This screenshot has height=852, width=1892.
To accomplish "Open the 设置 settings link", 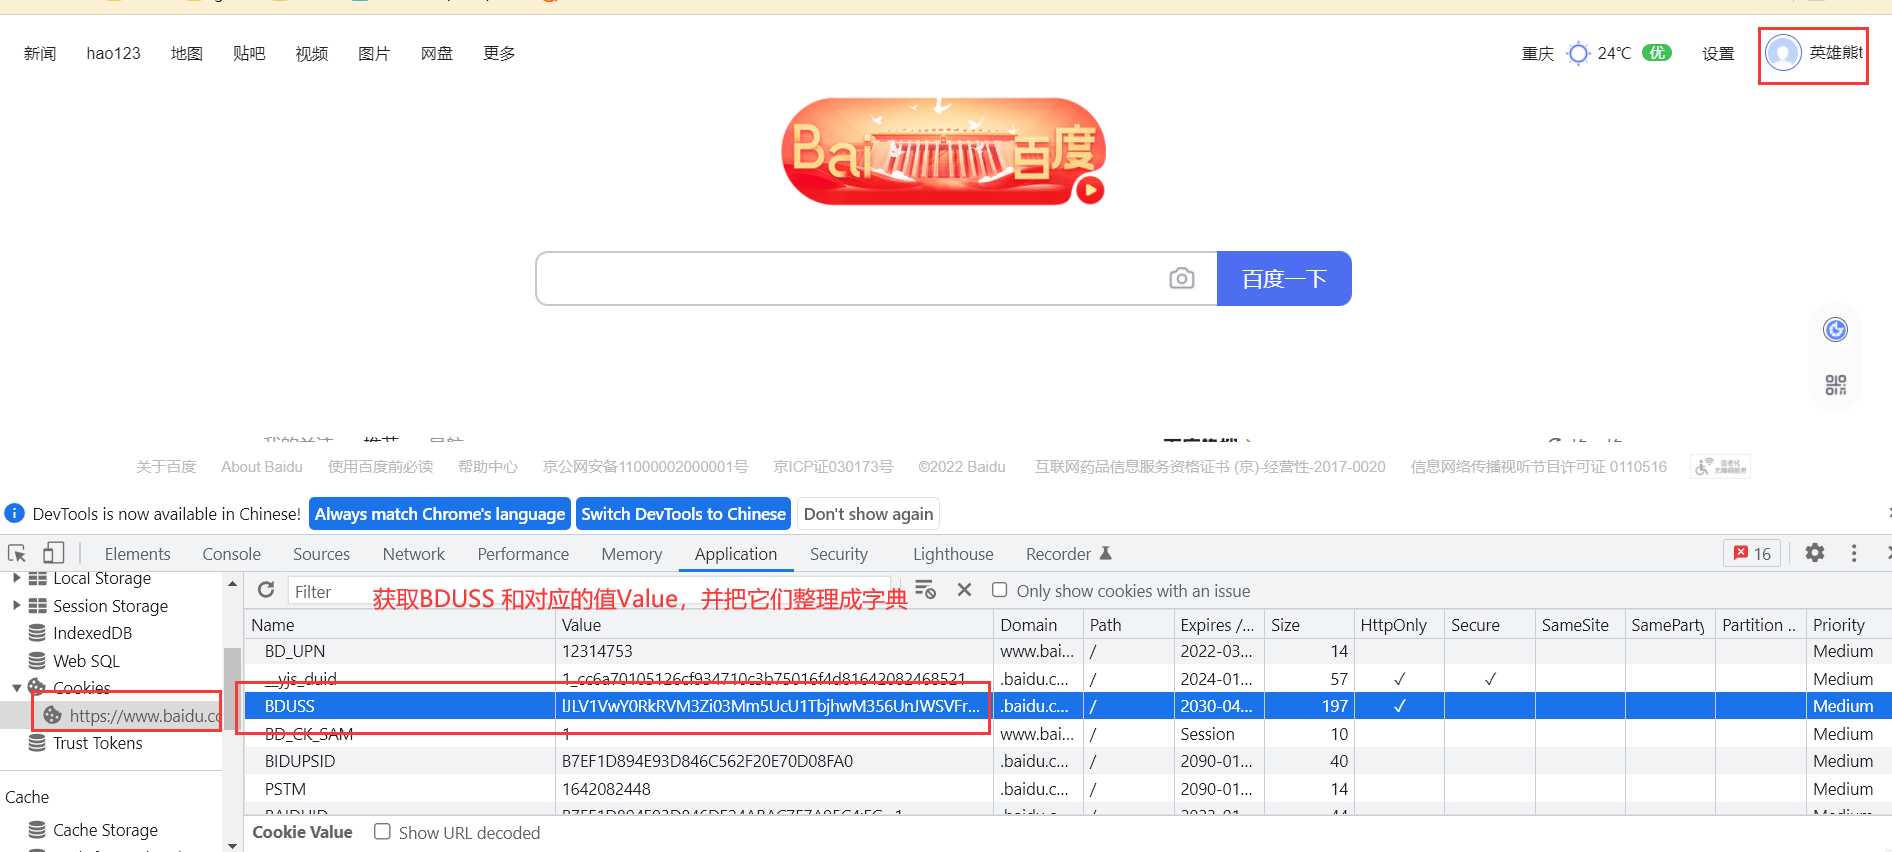I will [1718, 53].
